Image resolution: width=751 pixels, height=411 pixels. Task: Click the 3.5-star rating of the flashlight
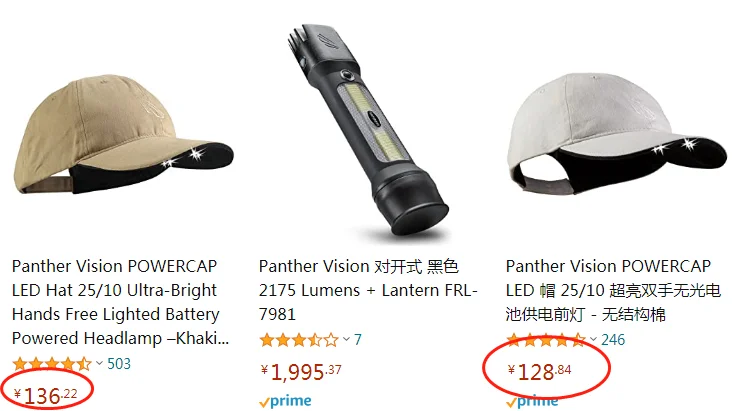299,340
